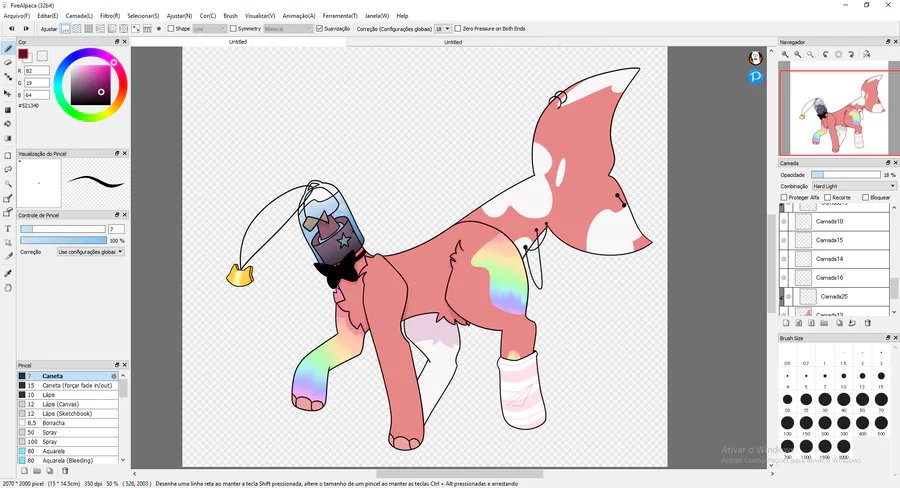
Task: Adjust the Opacidade slider in Camada panel
Action: (845, 175)
